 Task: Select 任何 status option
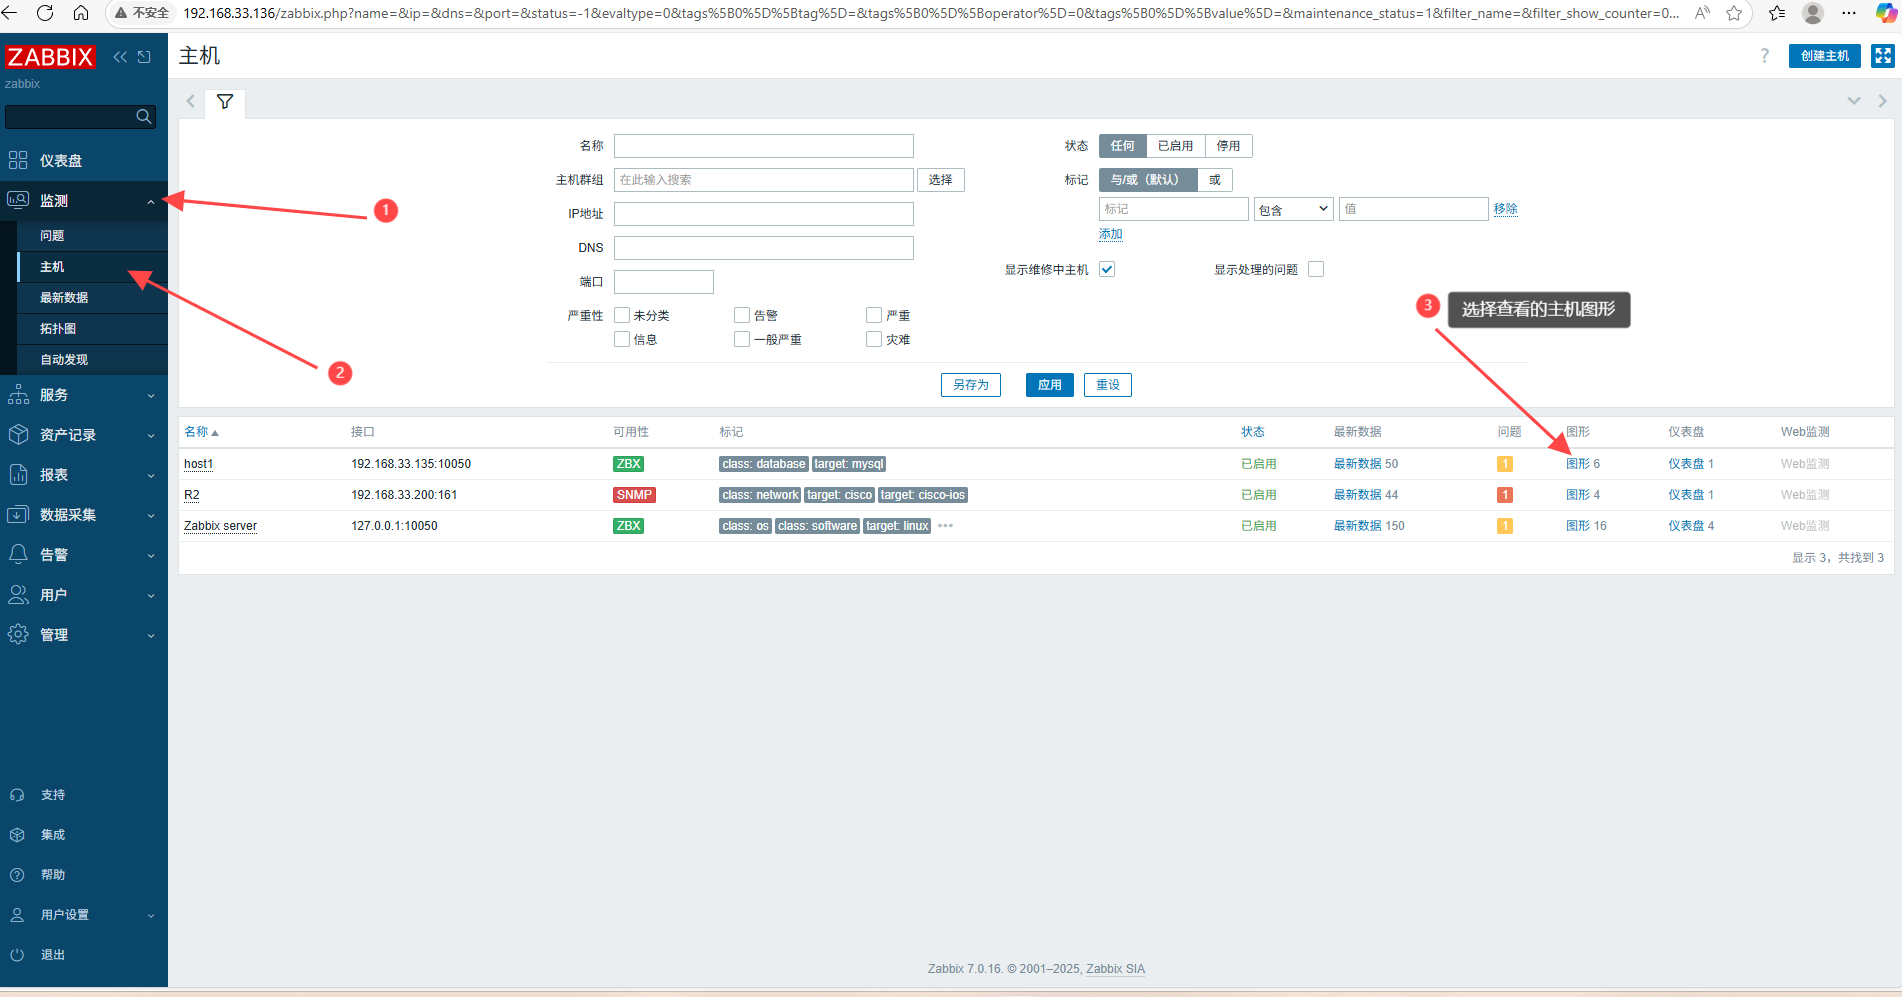pyautogui.click(x=1122, y=146)
